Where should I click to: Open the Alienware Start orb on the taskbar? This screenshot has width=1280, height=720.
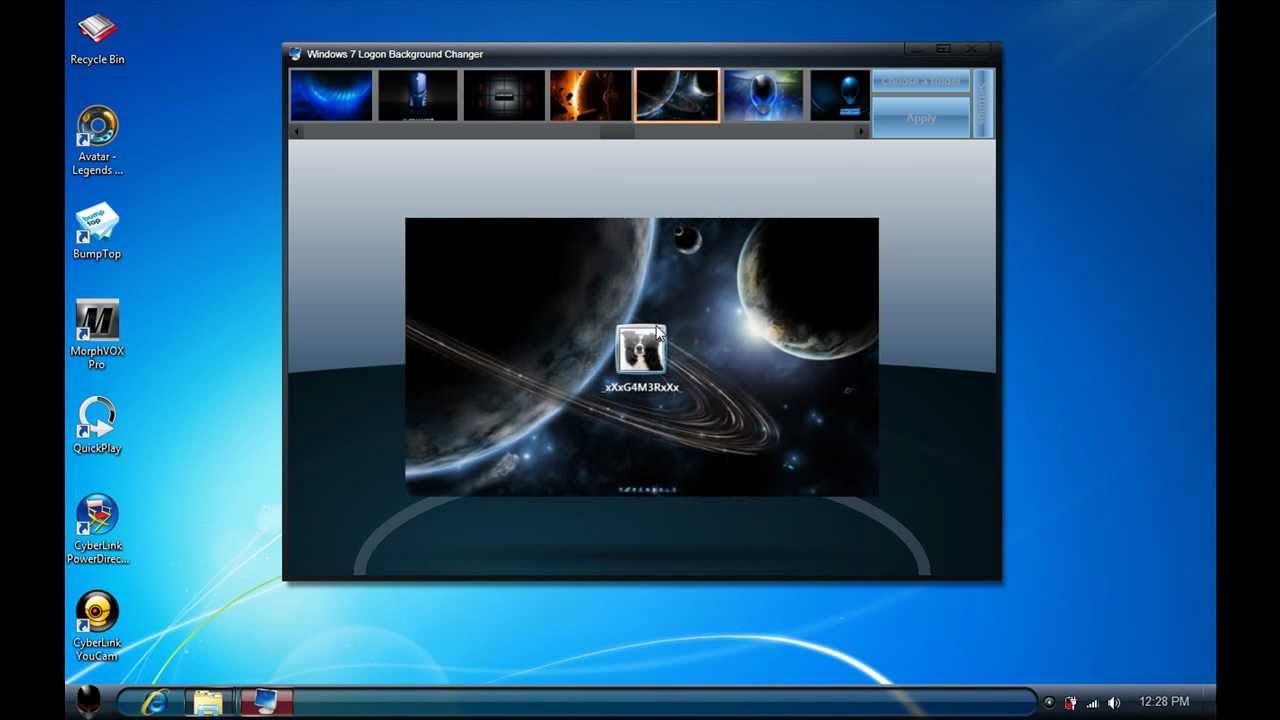click(x=89, y=701)
